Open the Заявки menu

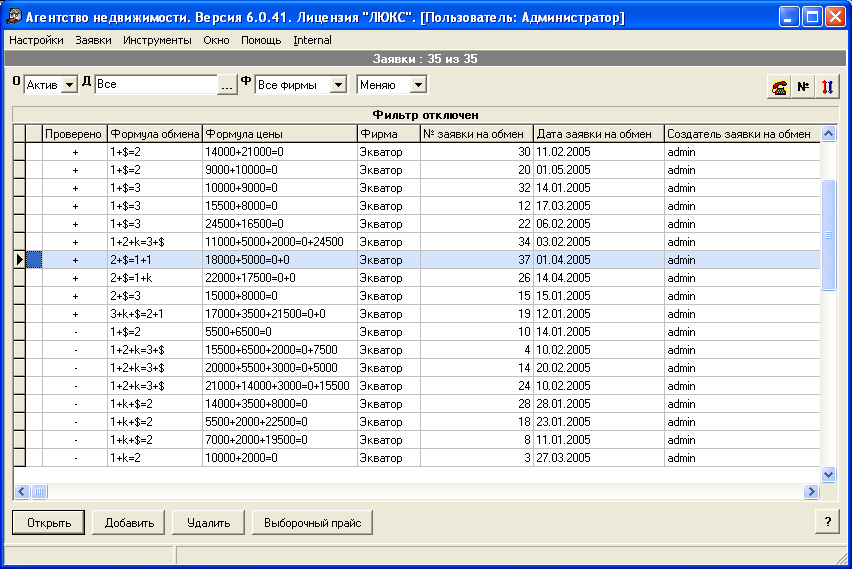pos(93,40)
